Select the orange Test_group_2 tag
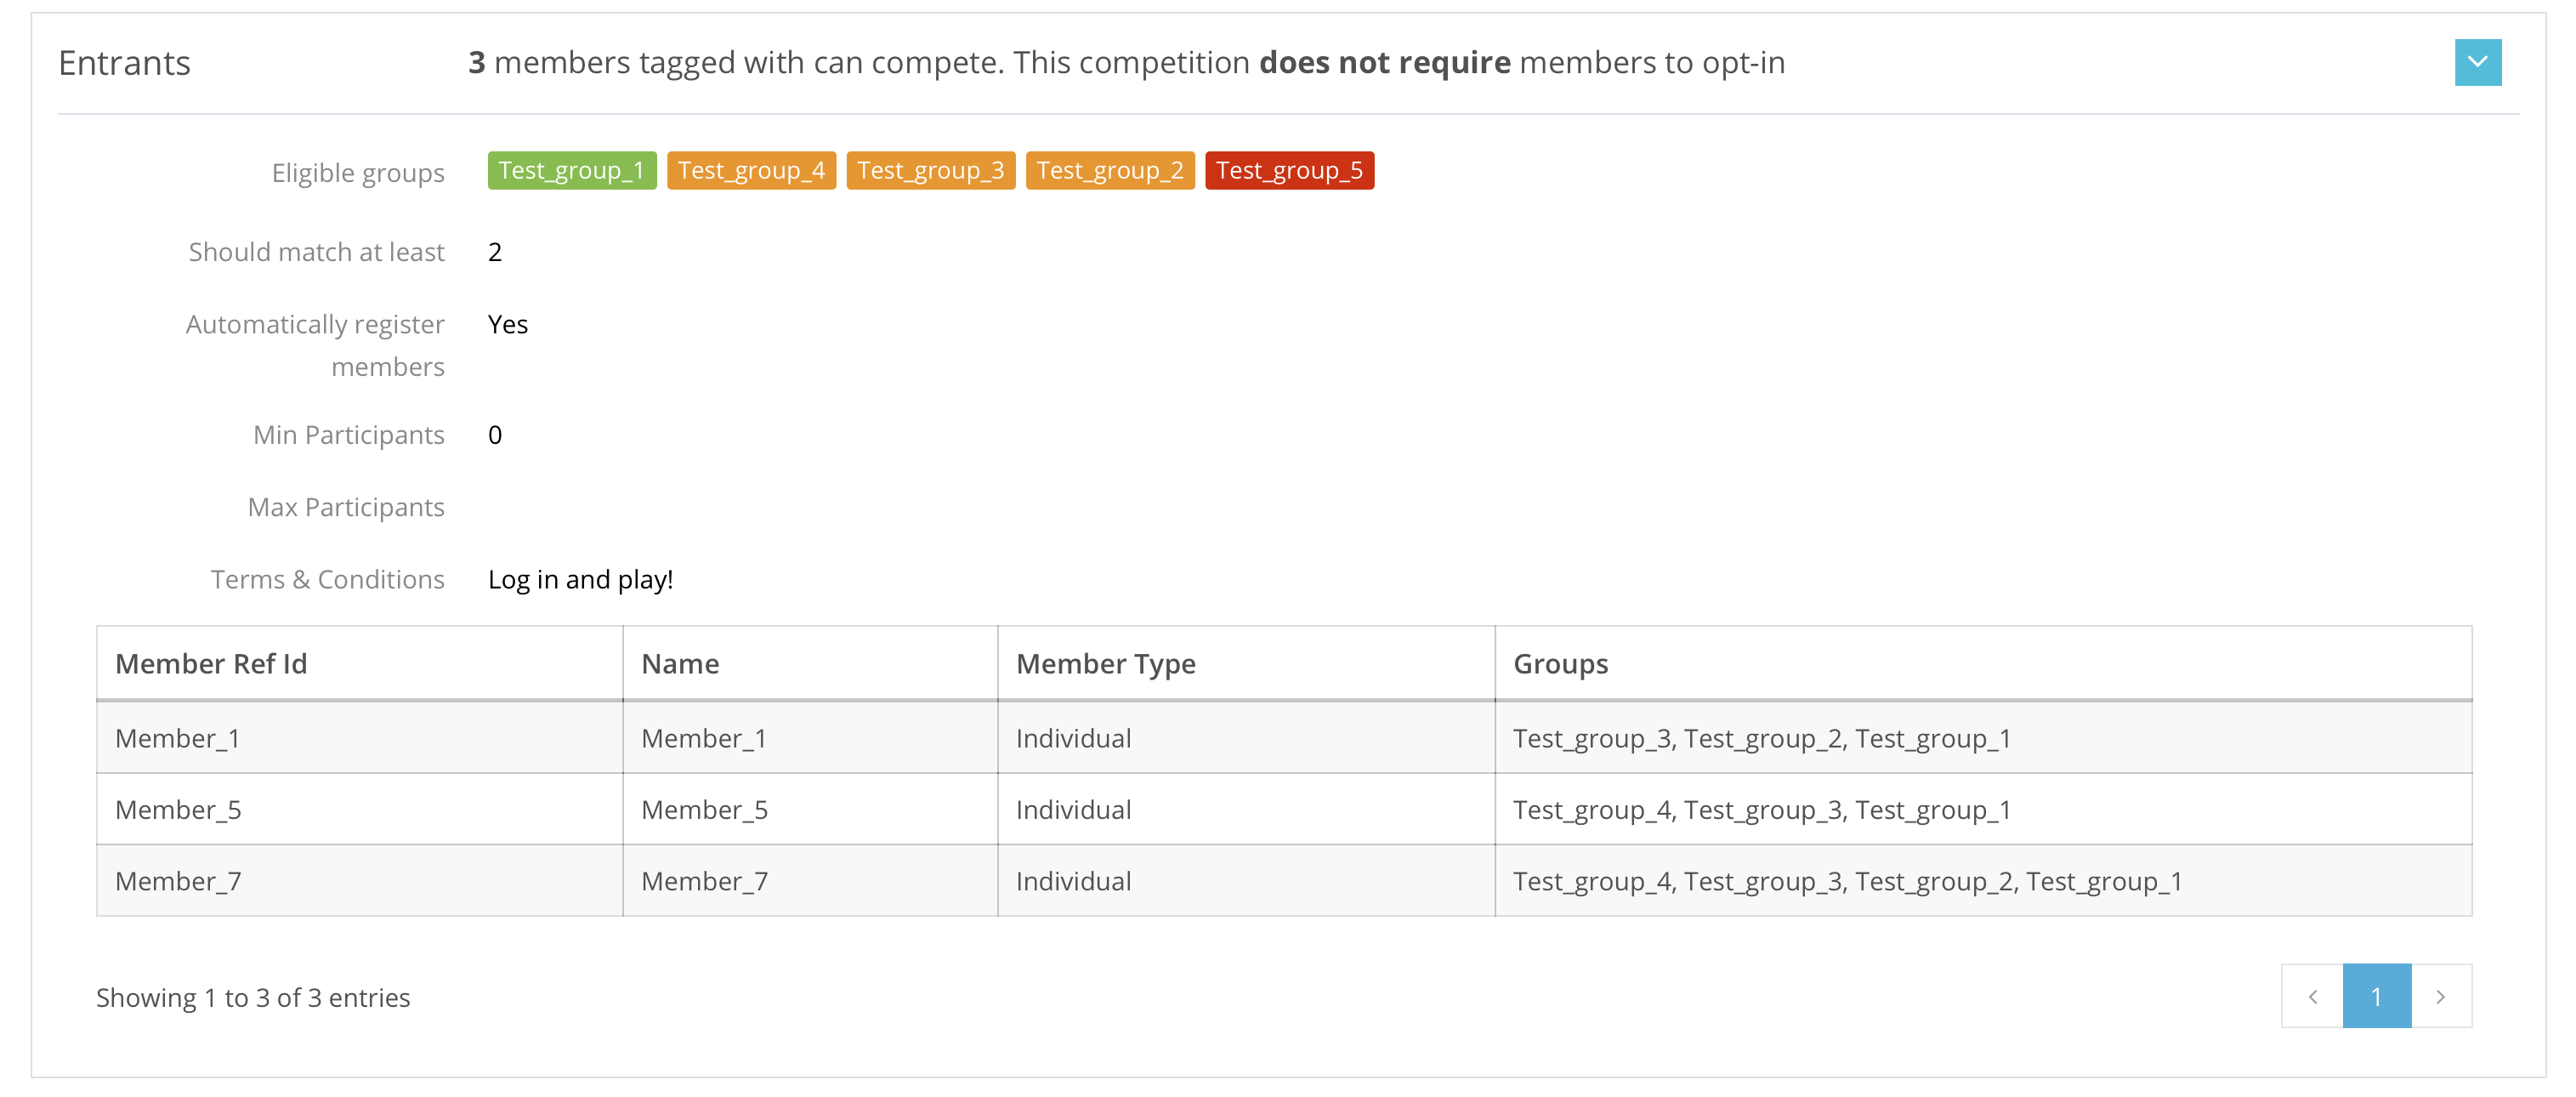This screenshot has height=1097, width=2576. point(1109,170)
